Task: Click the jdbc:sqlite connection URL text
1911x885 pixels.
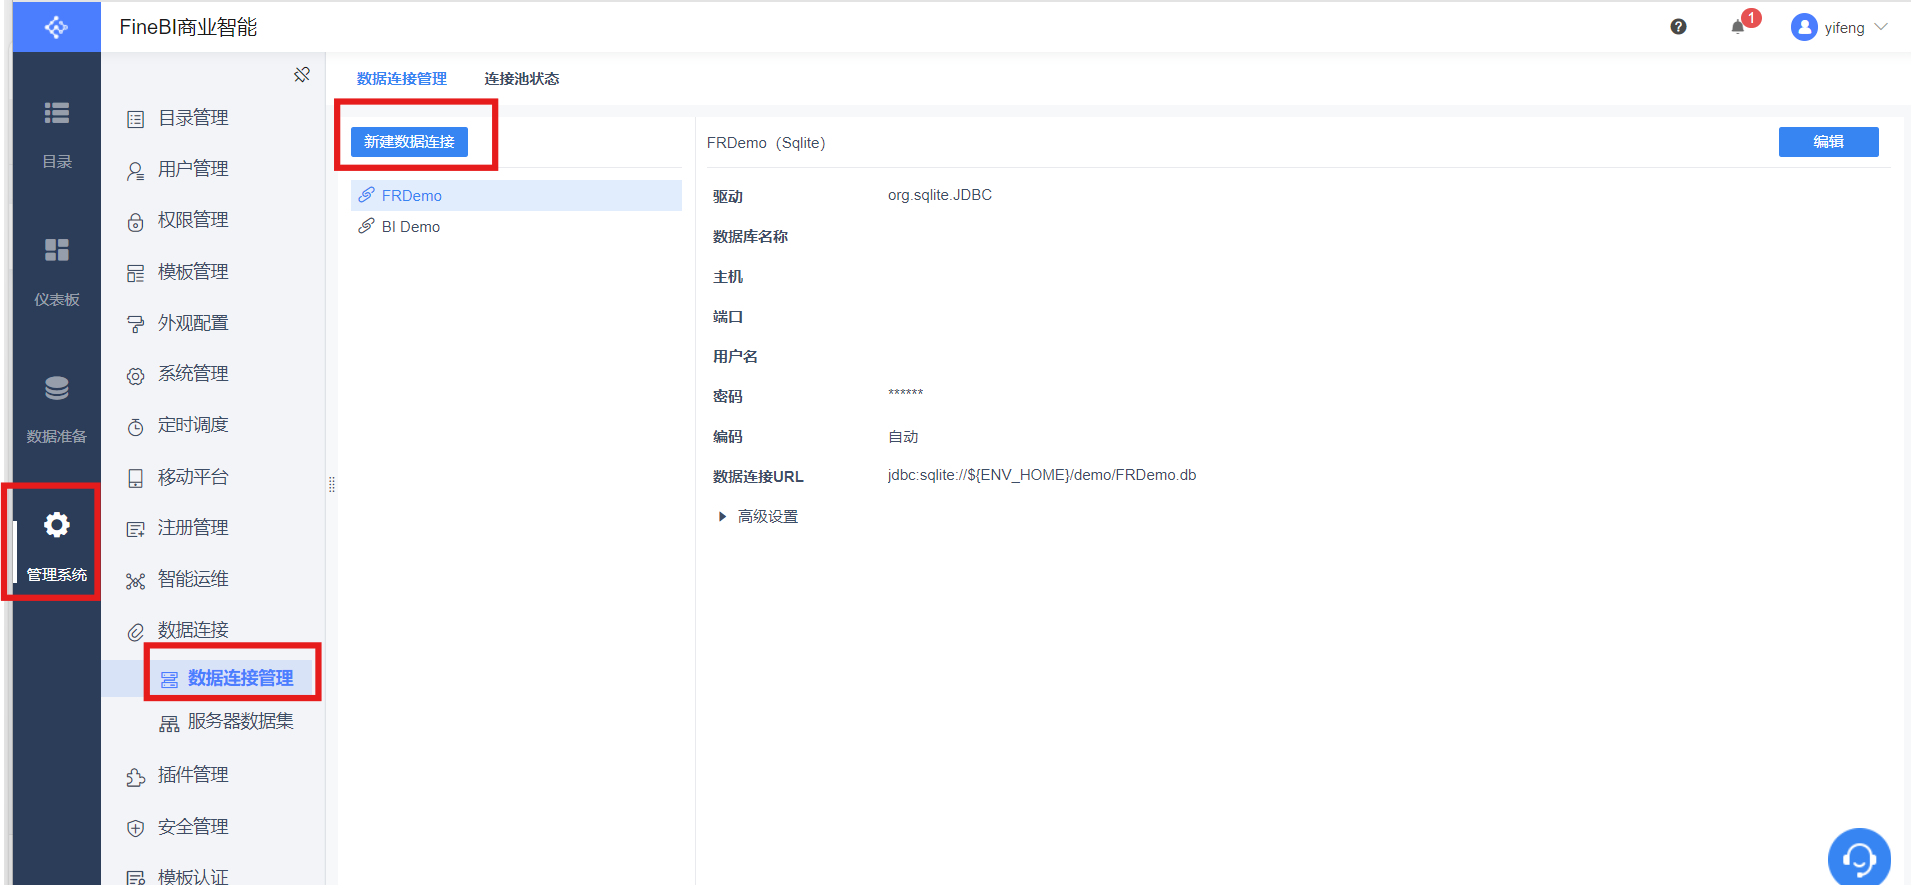Action: coord(1042,475)
